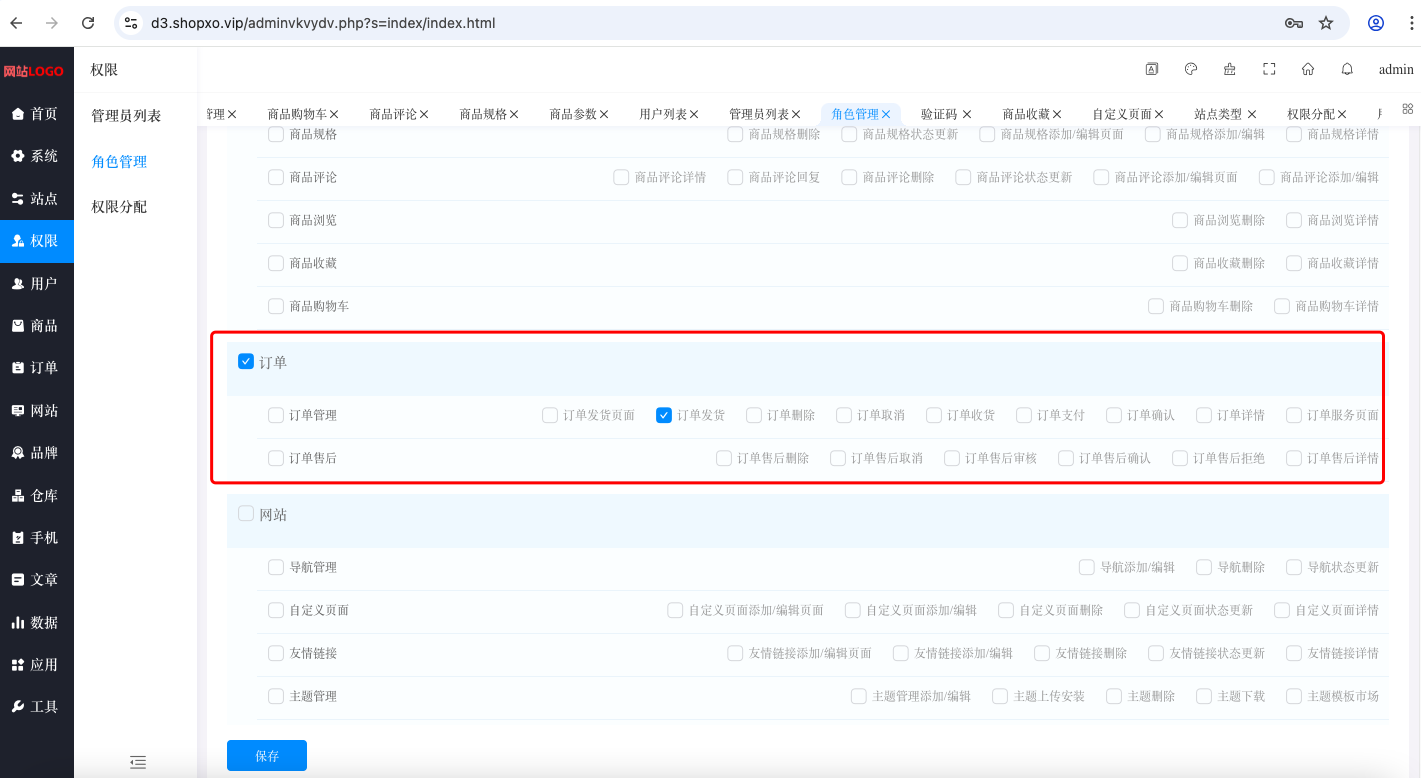Uncheck the 订单发货 checkbox
This screenshot has height=778, width=1421.
(664, 415)
